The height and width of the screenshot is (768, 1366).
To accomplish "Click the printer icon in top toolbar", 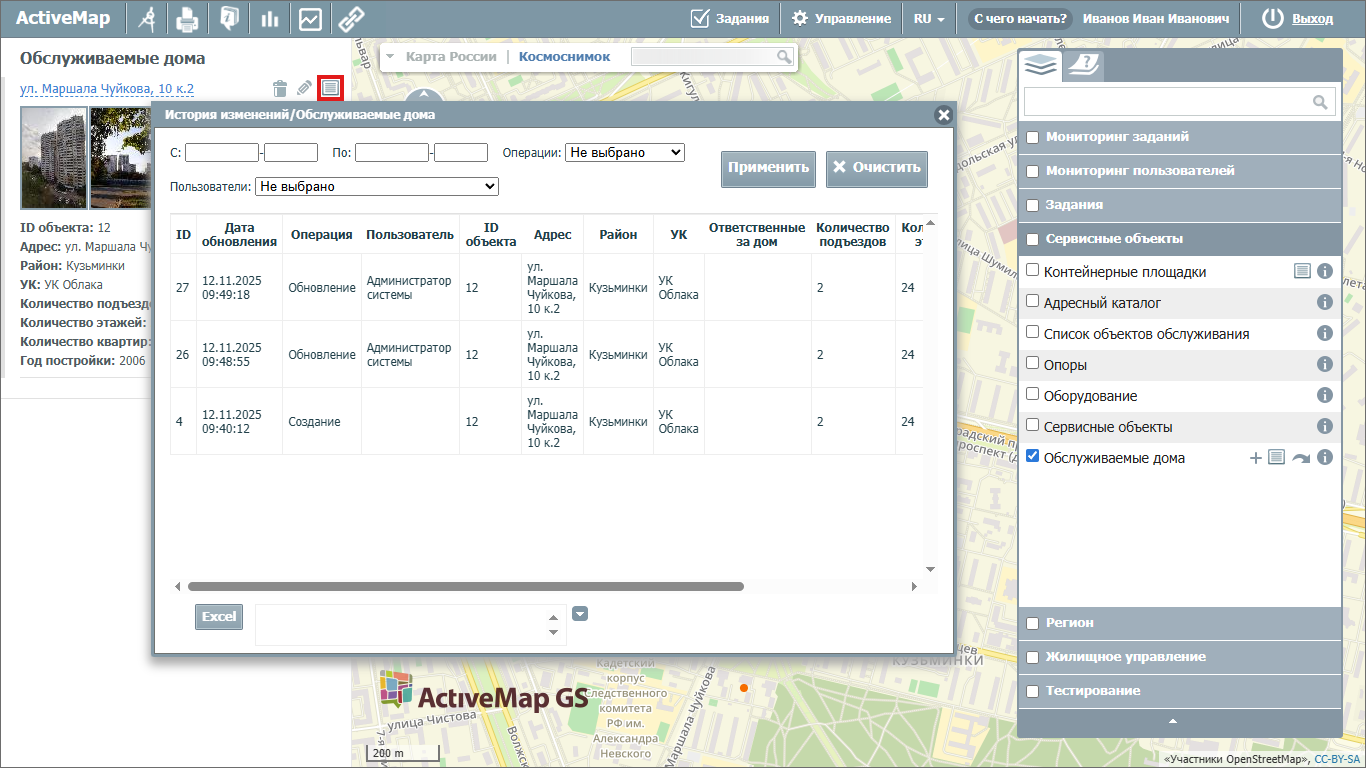I will [x=187, y=19].
